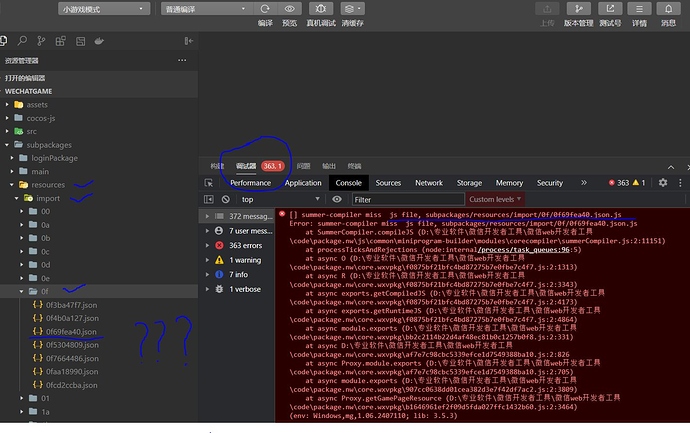Select the 7 info group

point(237,275)
